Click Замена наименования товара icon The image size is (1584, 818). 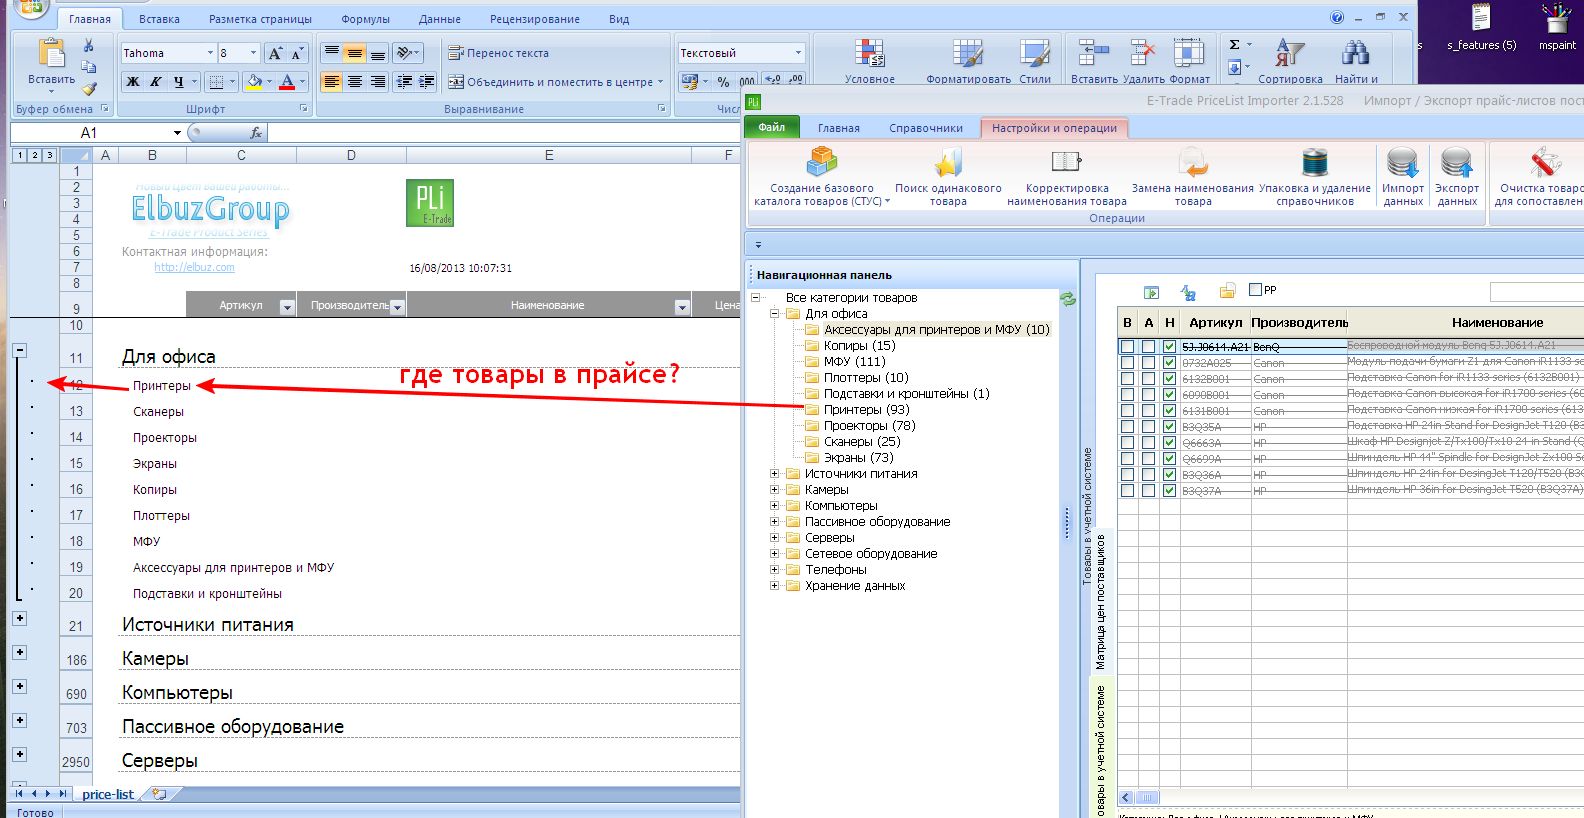click(1192, 161)
